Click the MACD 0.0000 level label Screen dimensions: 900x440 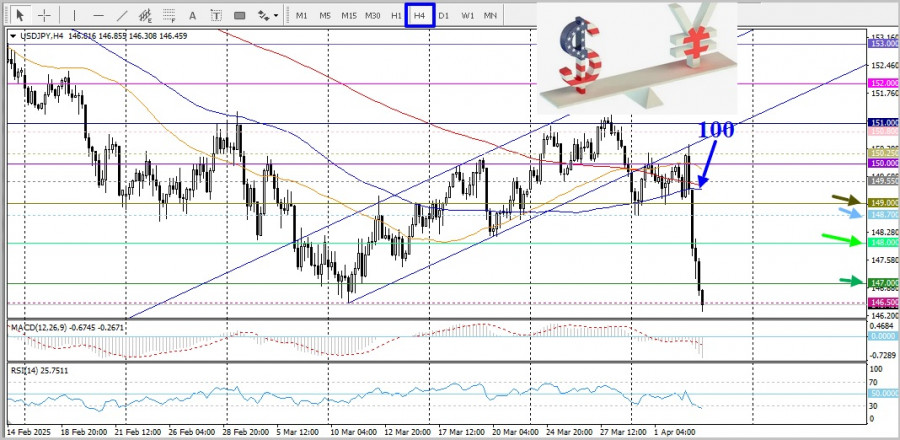click(884, 336)
